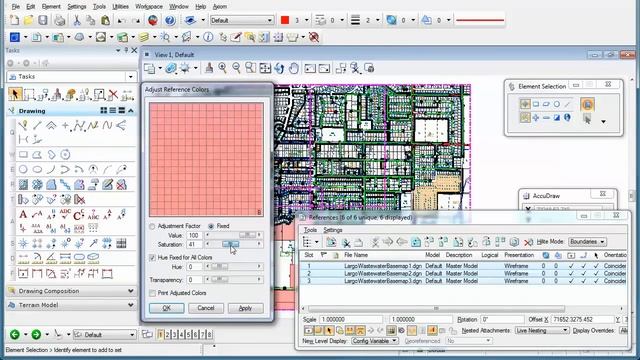Click Apply in Adjust Reference Colors

tap(245, 308)
